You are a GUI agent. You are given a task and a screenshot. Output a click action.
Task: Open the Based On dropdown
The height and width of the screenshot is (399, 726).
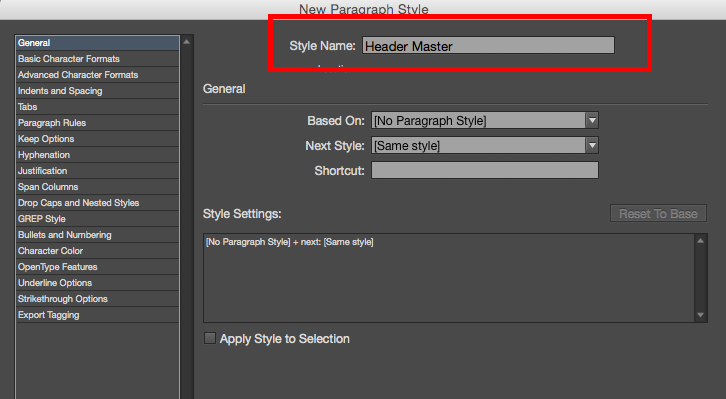(x=485, y=120)
